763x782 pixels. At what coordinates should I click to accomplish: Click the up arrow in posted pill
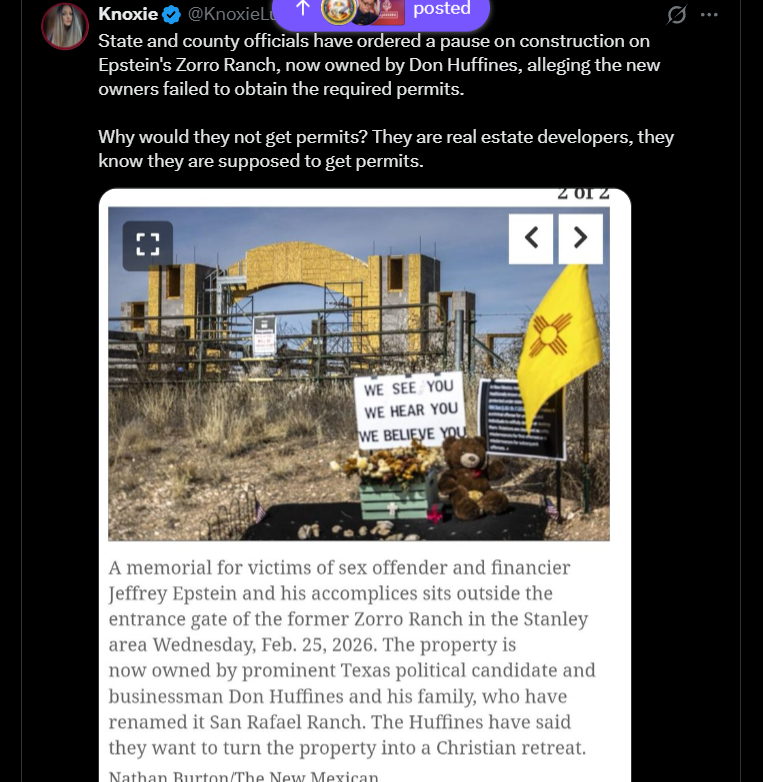pos(303,8)
